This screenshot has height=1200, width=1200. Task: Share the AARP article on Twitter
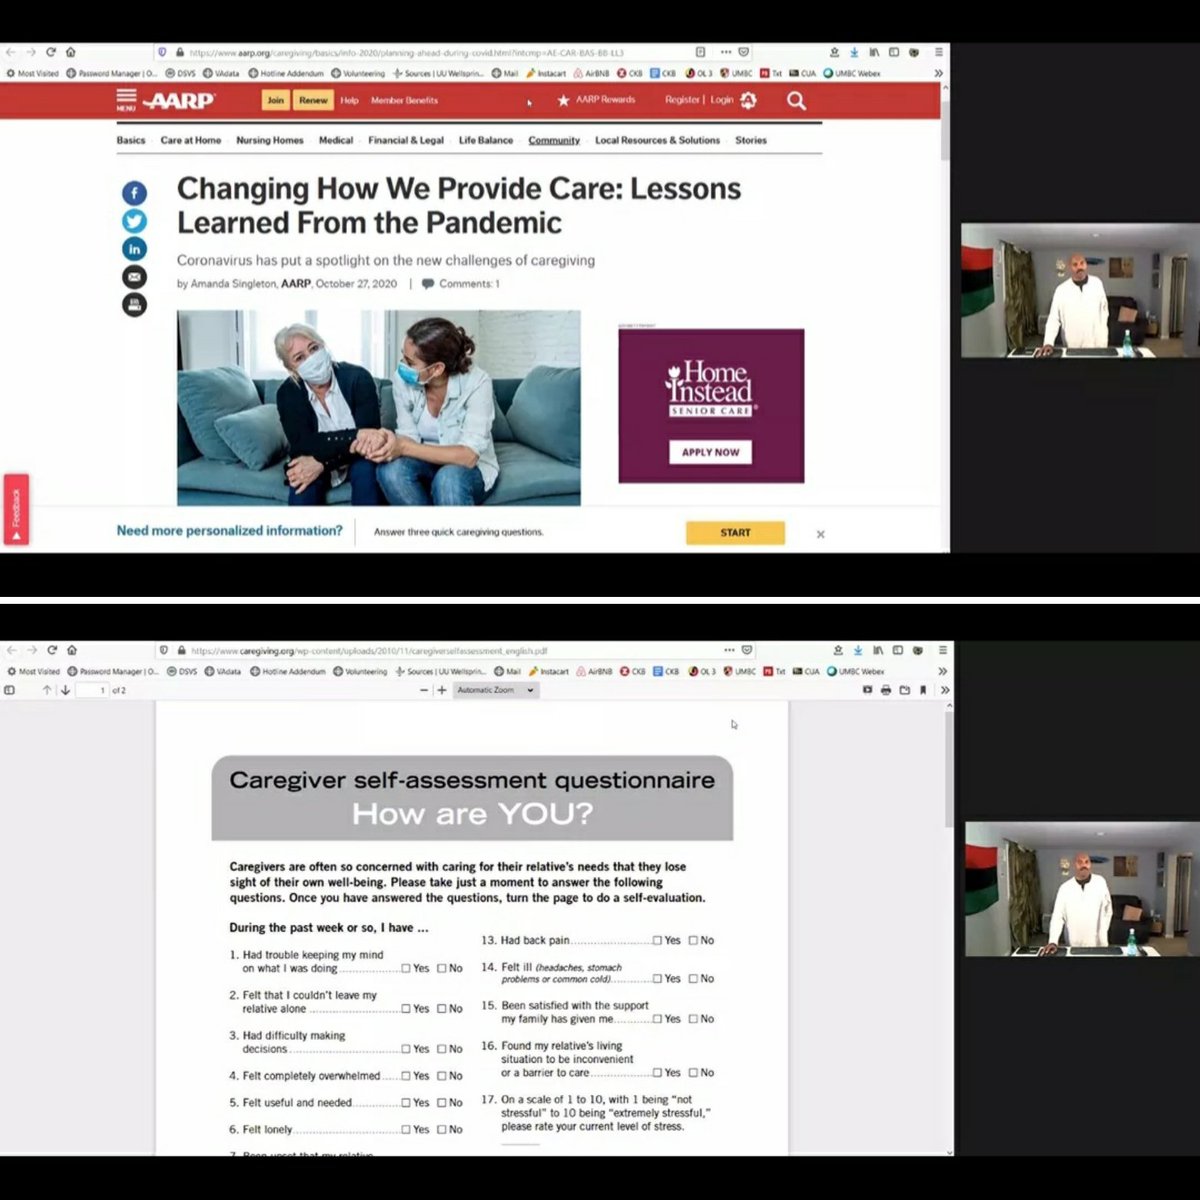pyautogui.click(x=134, y=221)
